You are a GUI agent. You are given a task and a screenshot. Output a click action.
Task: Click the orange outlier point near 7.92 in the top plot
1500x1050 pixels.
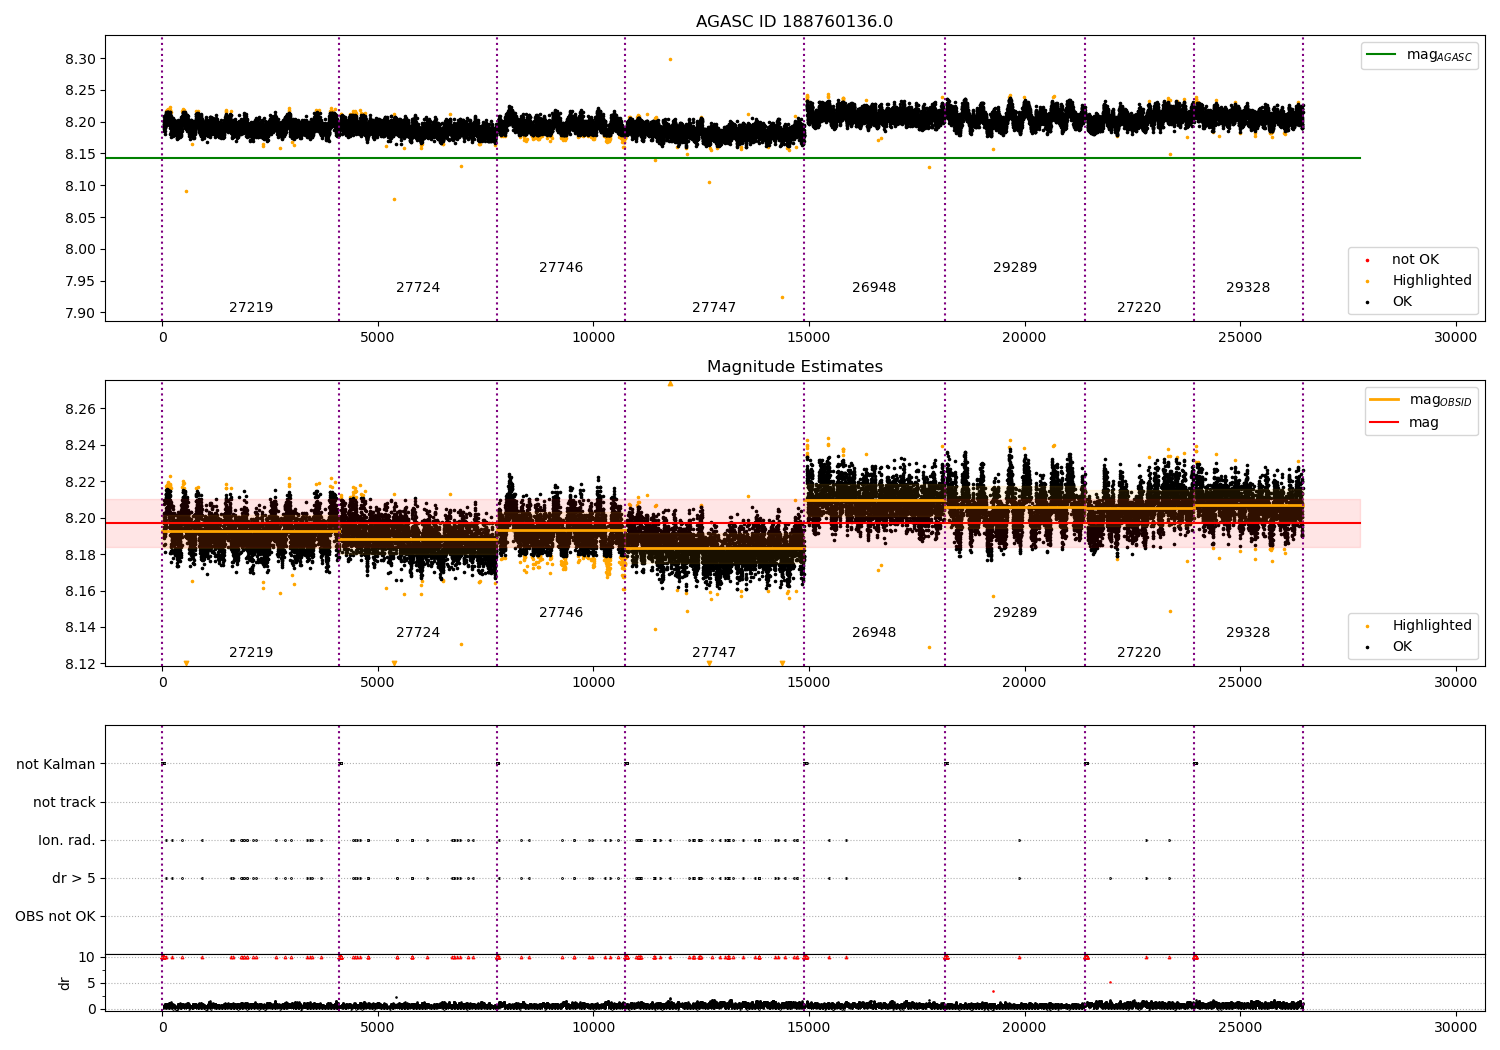pos(782,297)
